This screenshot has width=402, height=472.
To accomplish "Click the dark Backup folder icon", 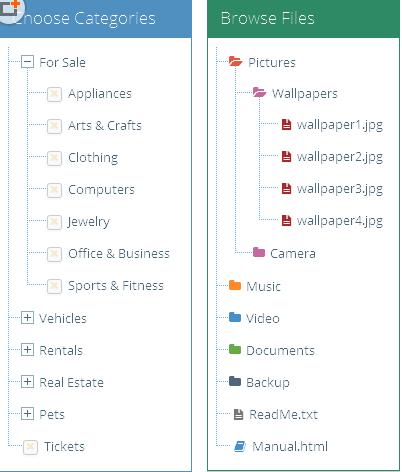I will (235, 381).
